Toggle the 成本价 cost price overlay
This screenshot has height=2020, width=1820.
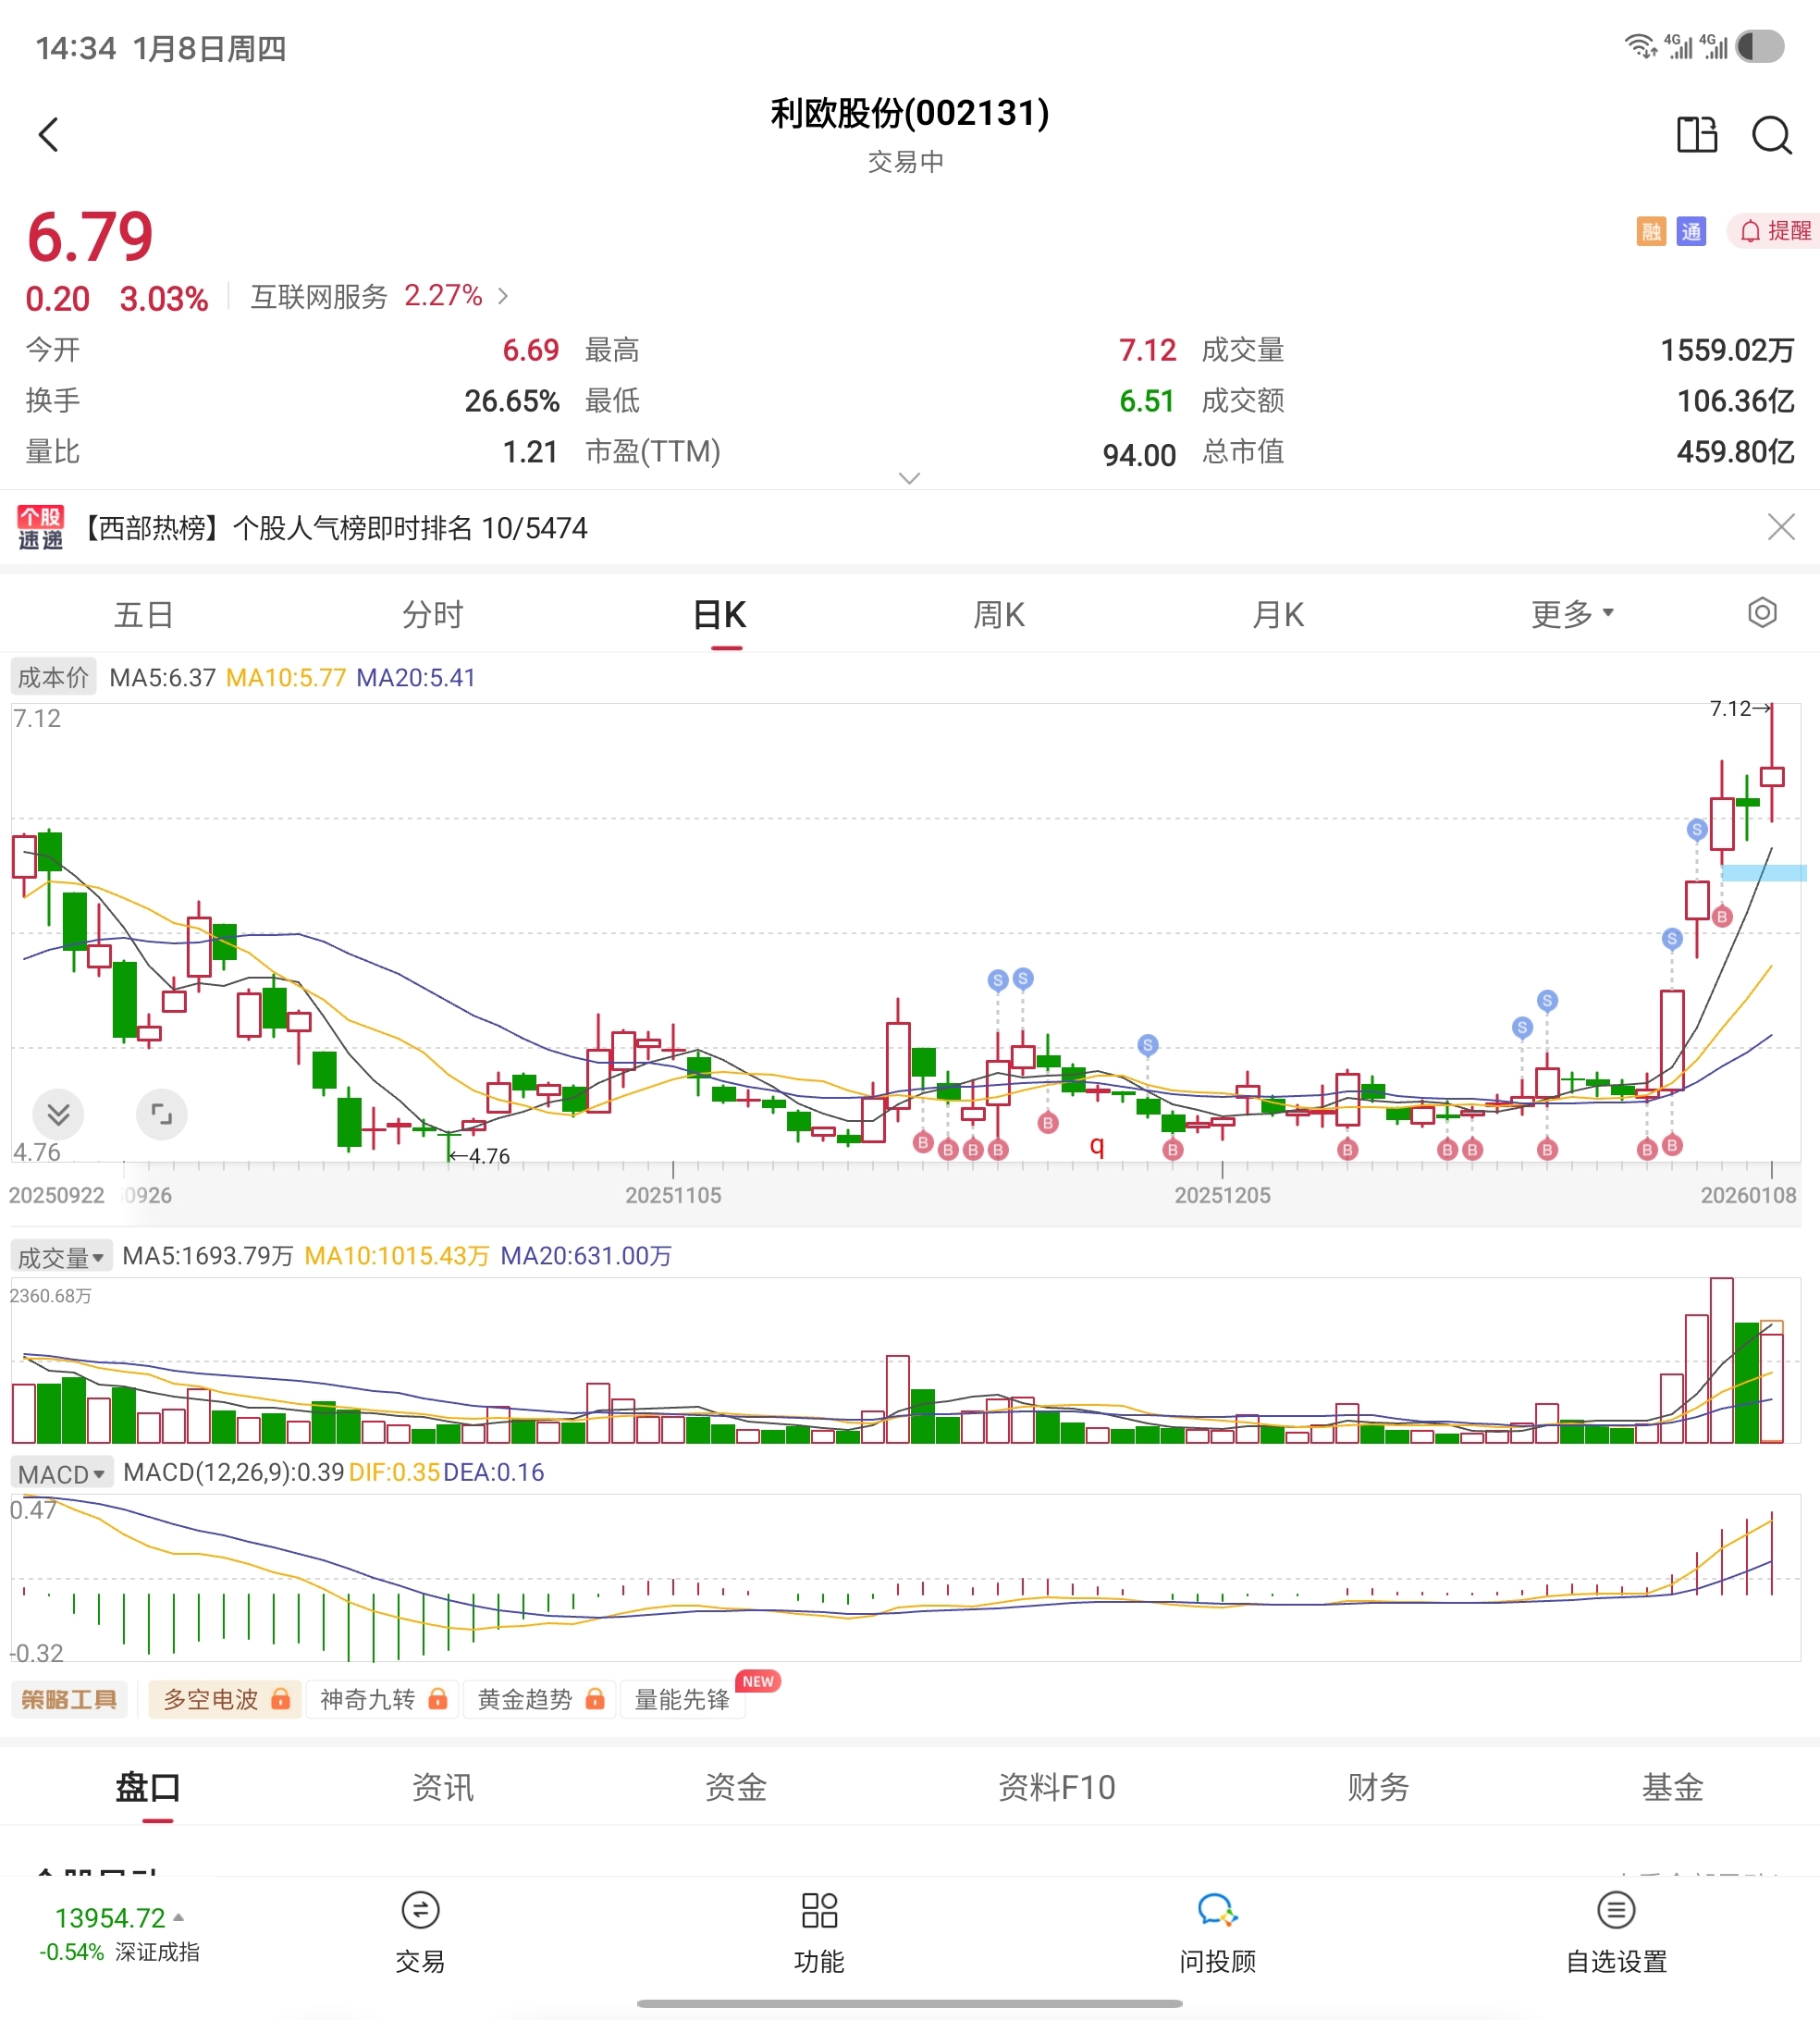53,677
